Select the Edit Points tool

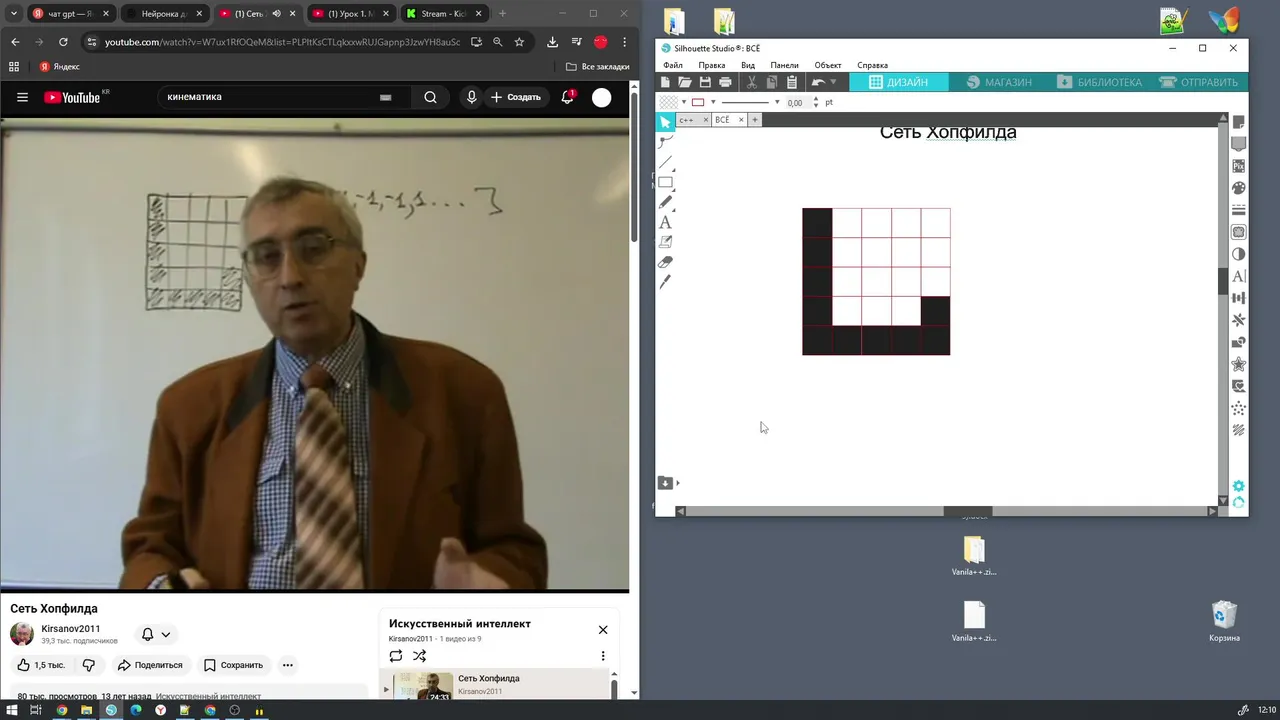tap(665, 142)
